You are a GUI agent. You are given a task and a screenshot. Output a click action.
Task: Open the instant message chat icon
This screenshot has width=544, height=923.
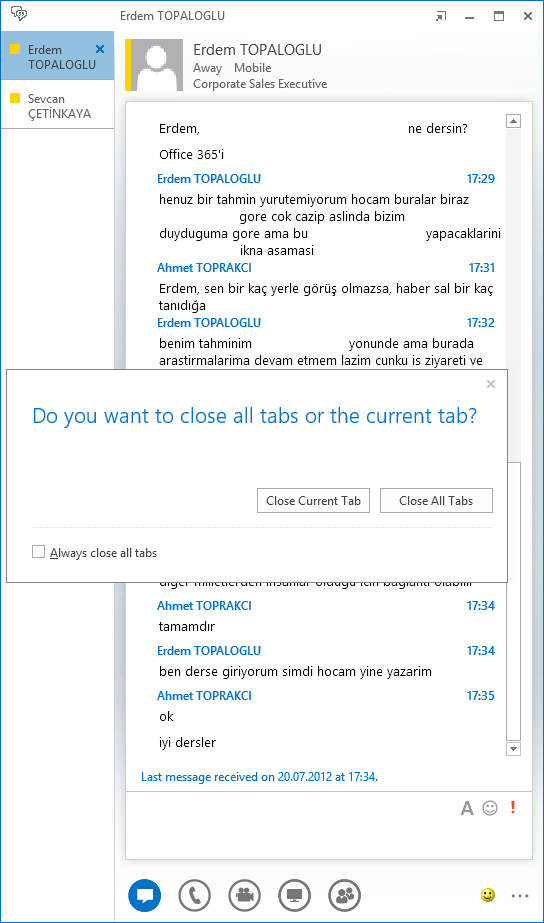[144, 895]
